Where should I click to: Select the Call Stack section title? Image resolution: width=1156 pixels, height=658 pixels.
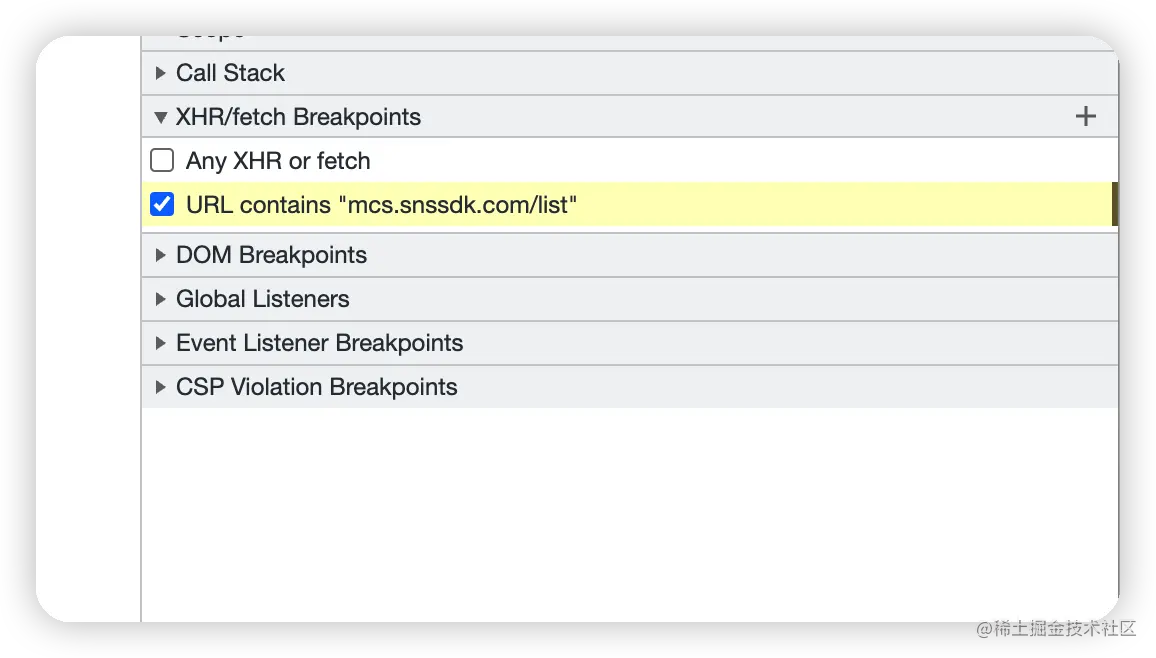(230, 73)
